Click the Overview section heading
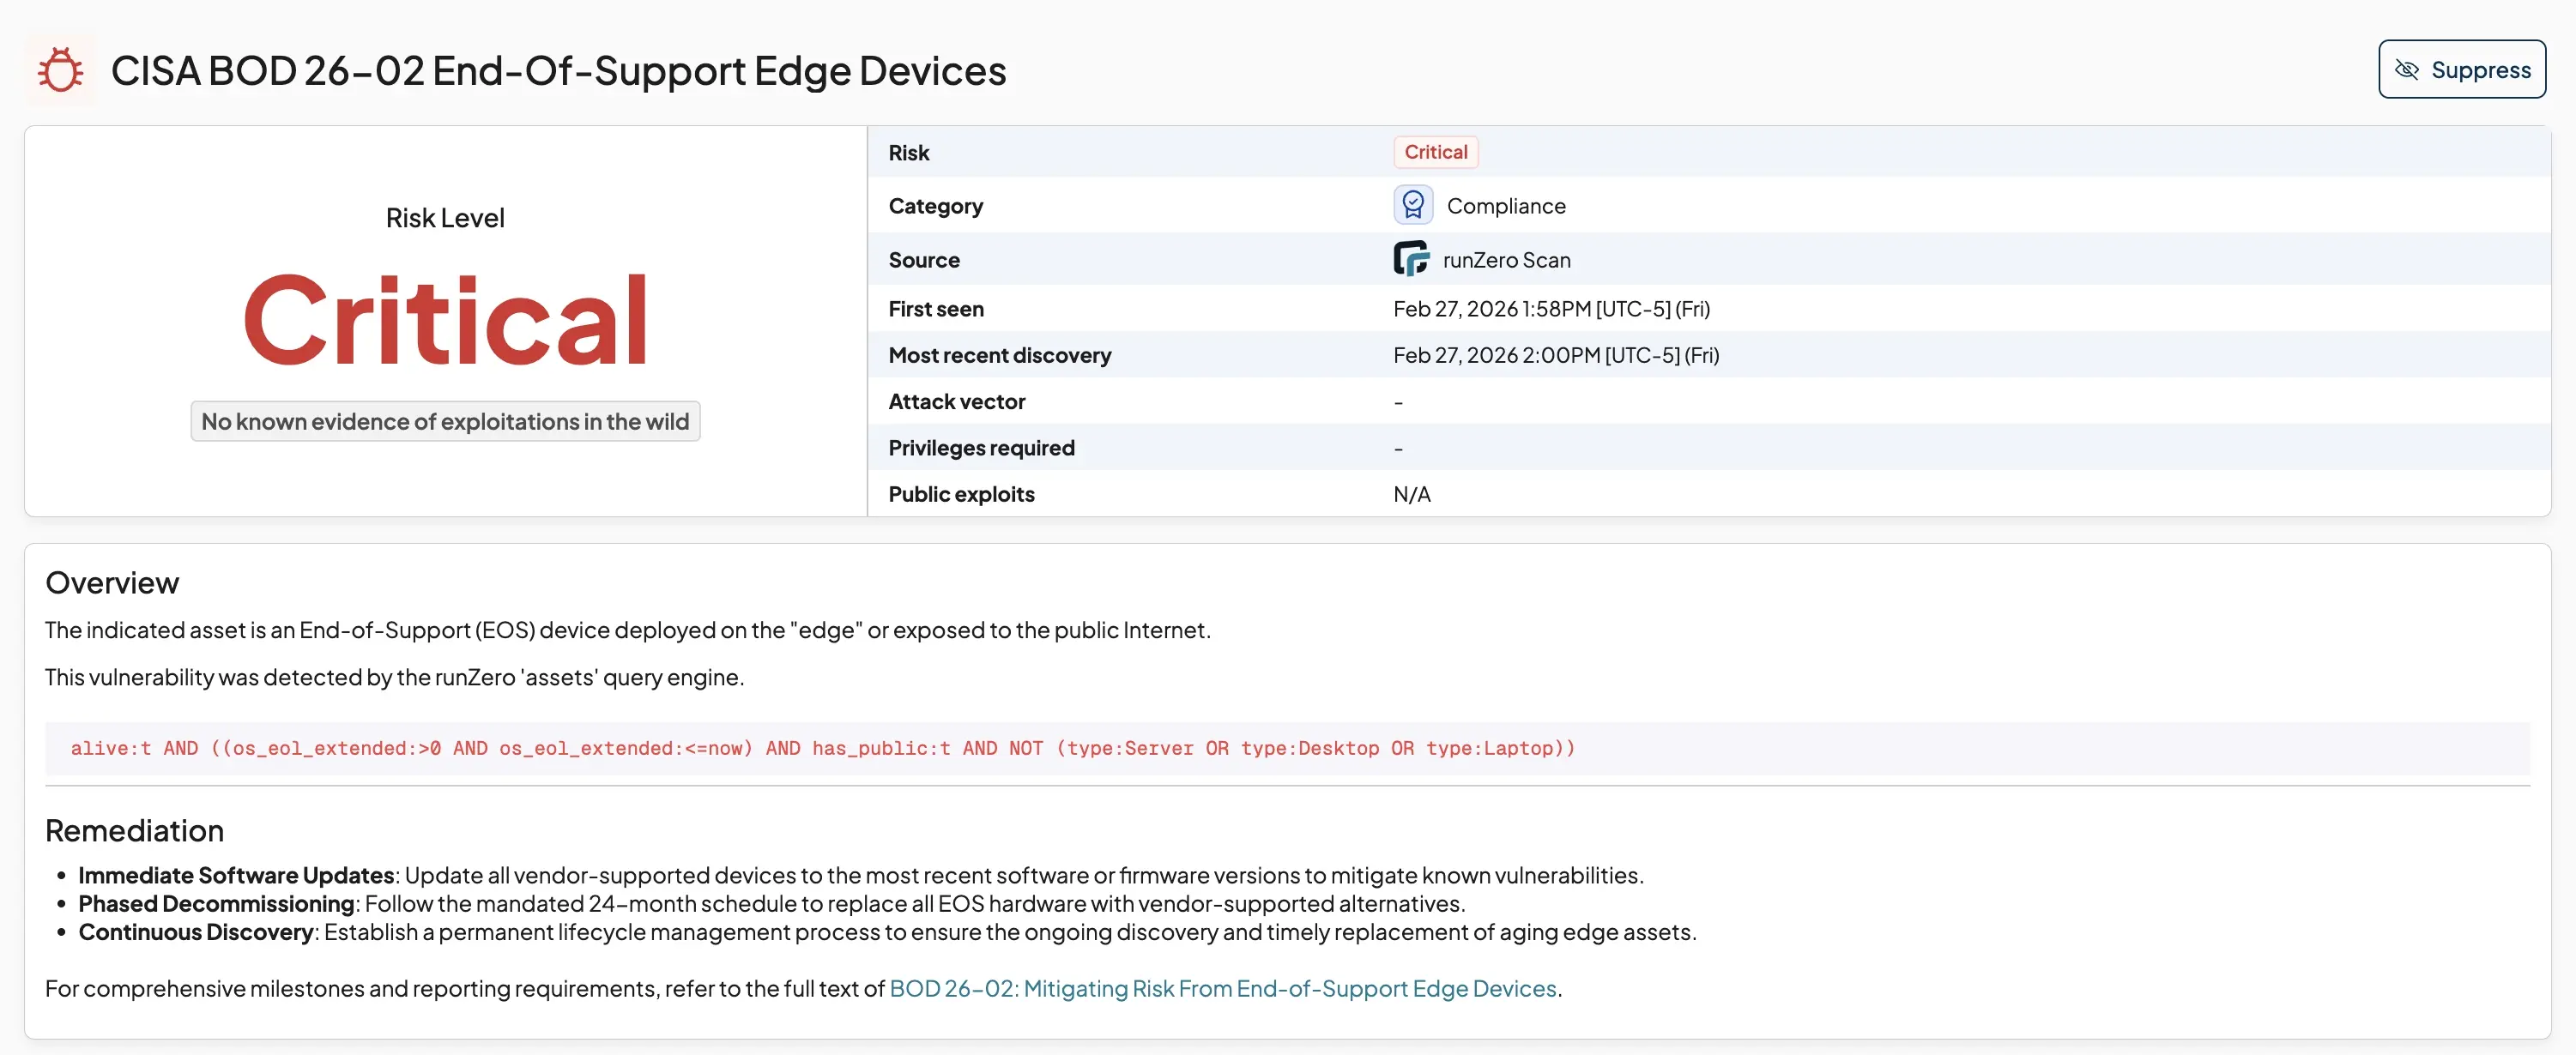 112,582
